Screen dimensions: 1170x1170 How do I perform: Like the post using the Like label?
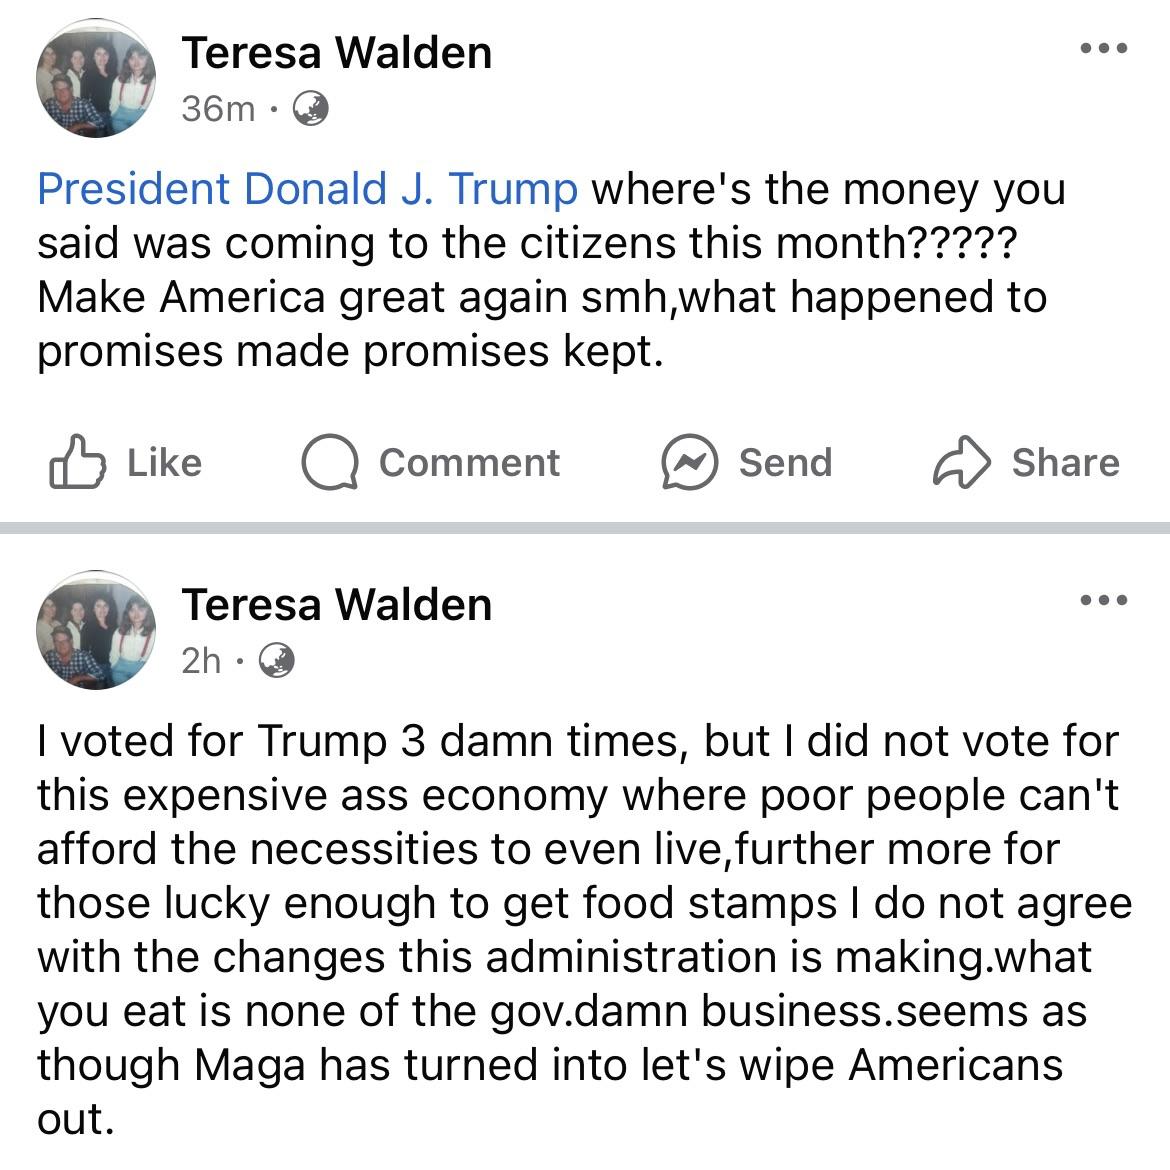(x=165, y=463)
